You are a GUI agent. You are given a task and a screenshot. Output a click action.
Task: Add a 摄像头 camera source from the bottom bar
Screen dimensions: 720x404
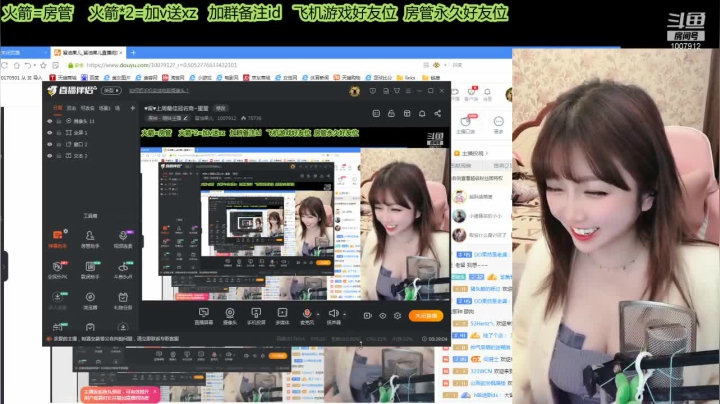coord(230,316)
